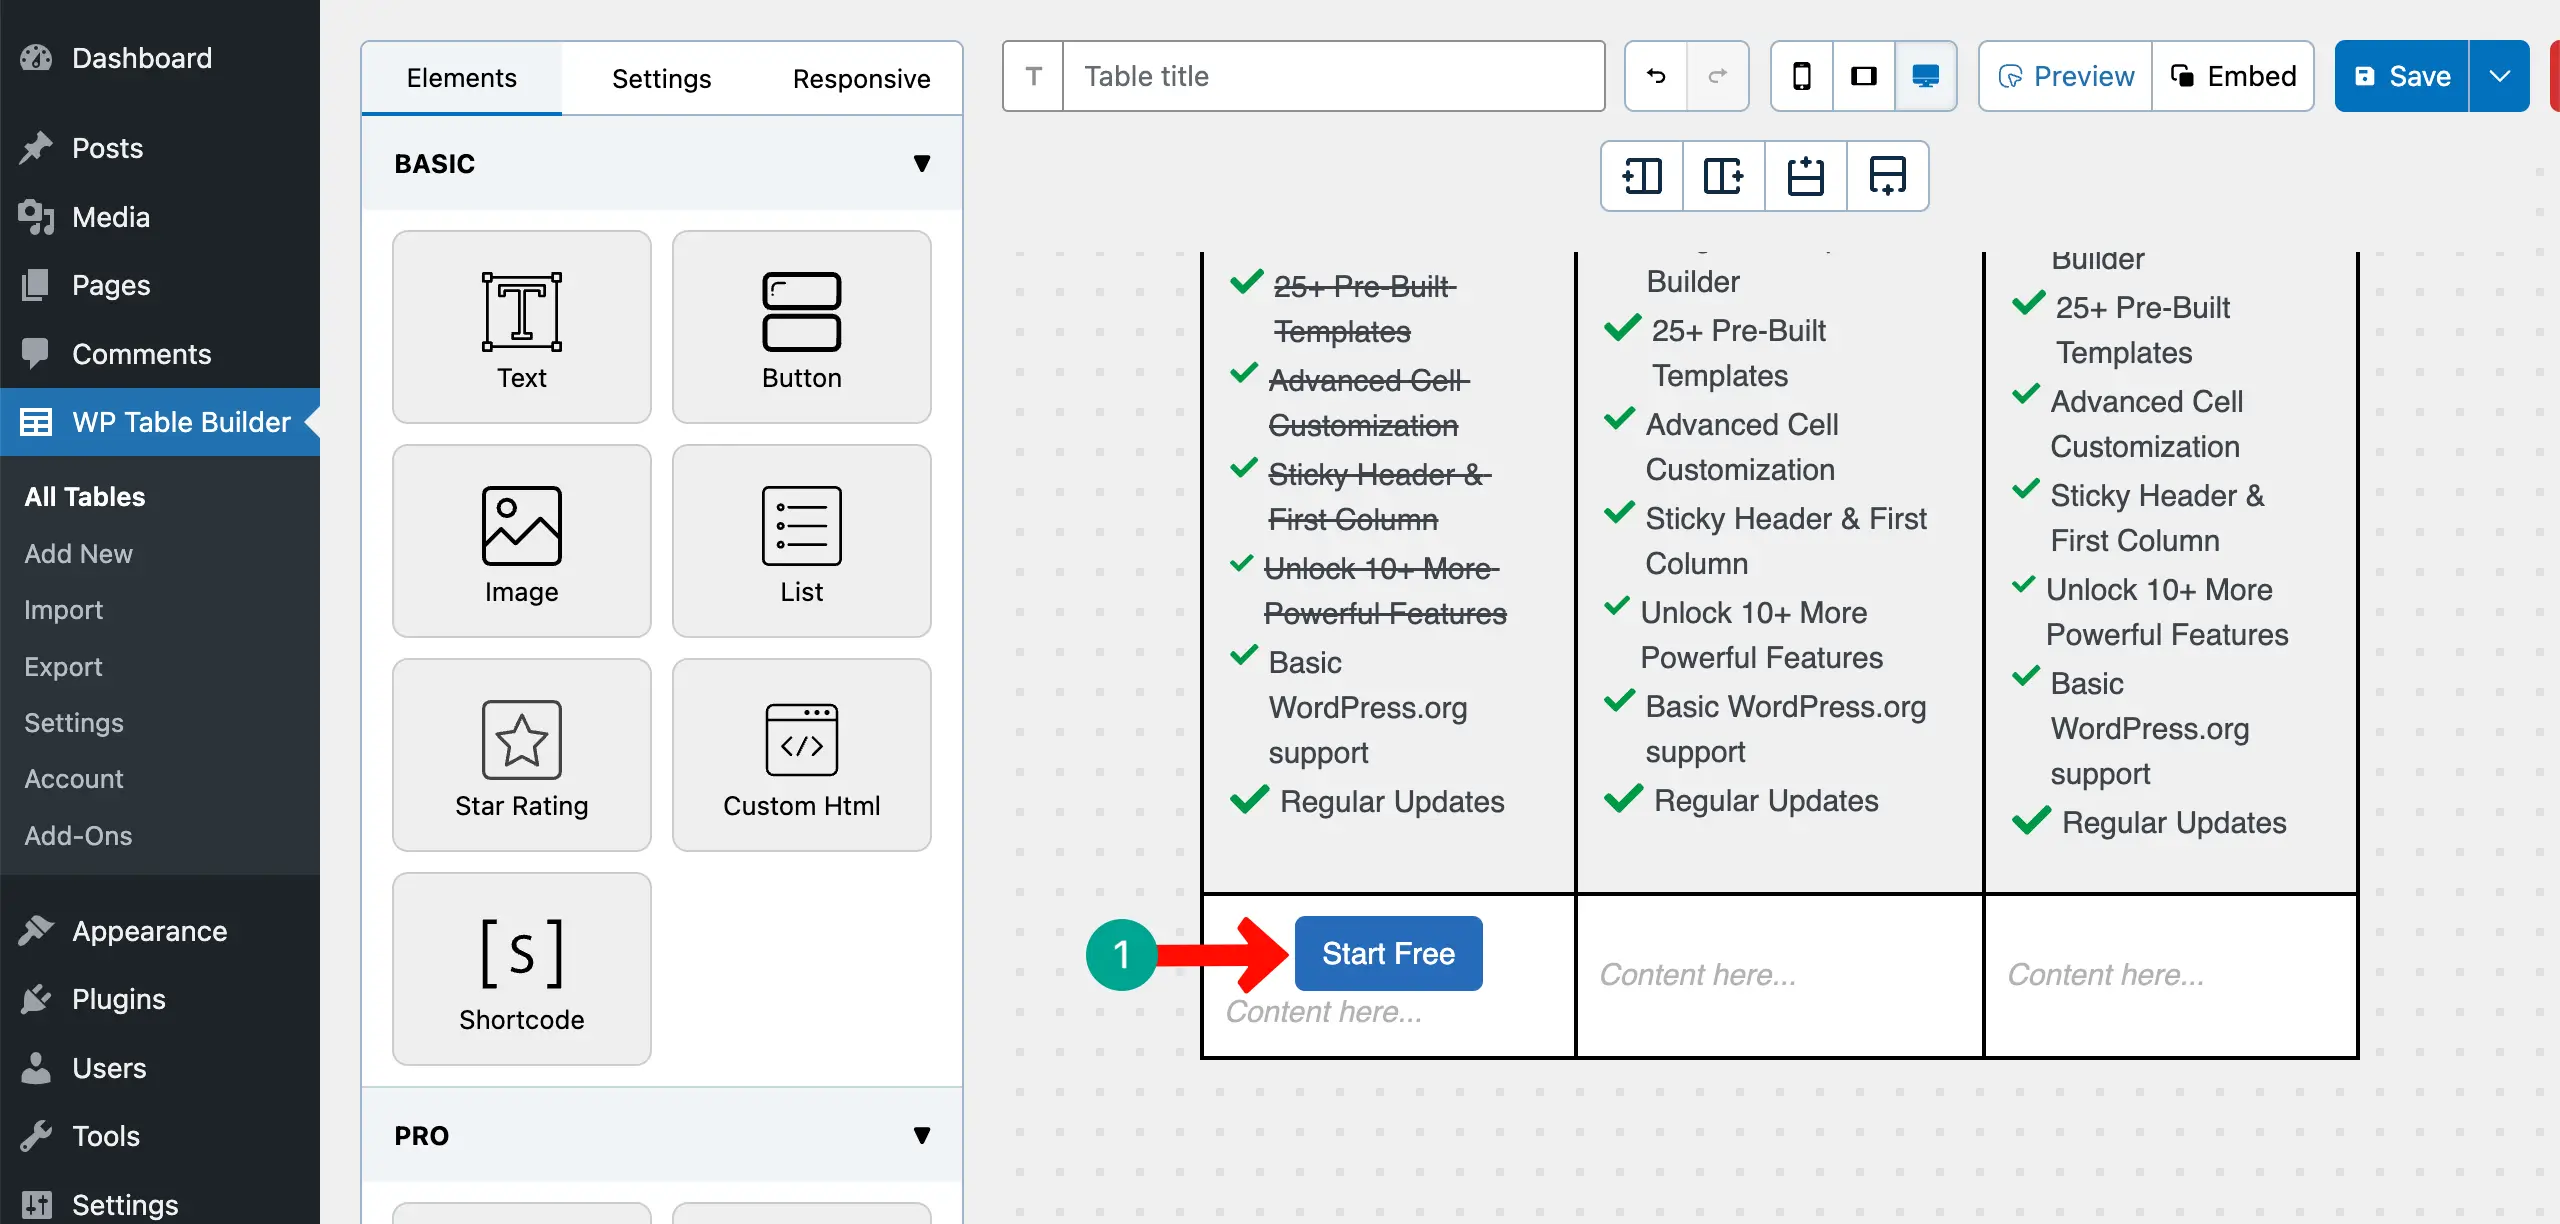Click the Redo arrow icon

click(1718, 76)
